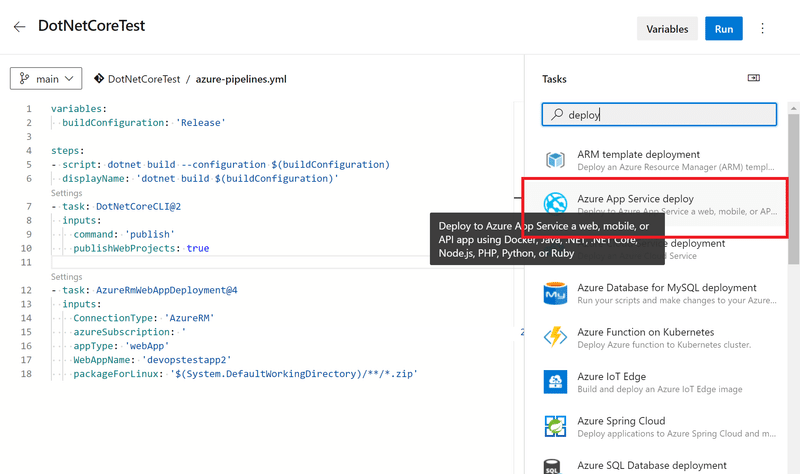Open the vertical ellipsis more-actions menu
This screenshot has width=800, height=474.
[763, 29]
